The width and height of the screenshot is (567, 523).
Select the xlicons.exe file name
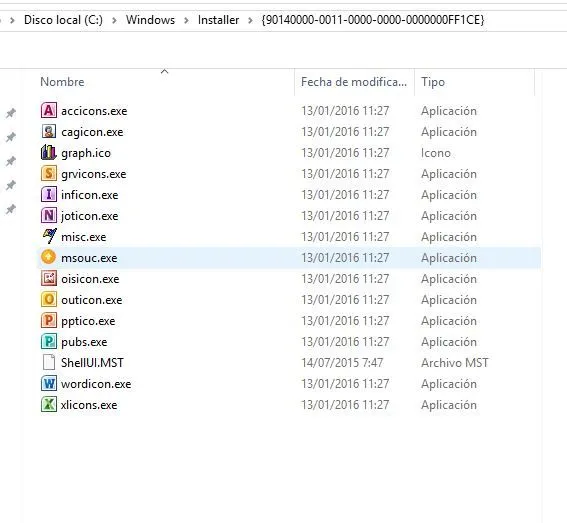pyautogui.click(x=89, y=404)
